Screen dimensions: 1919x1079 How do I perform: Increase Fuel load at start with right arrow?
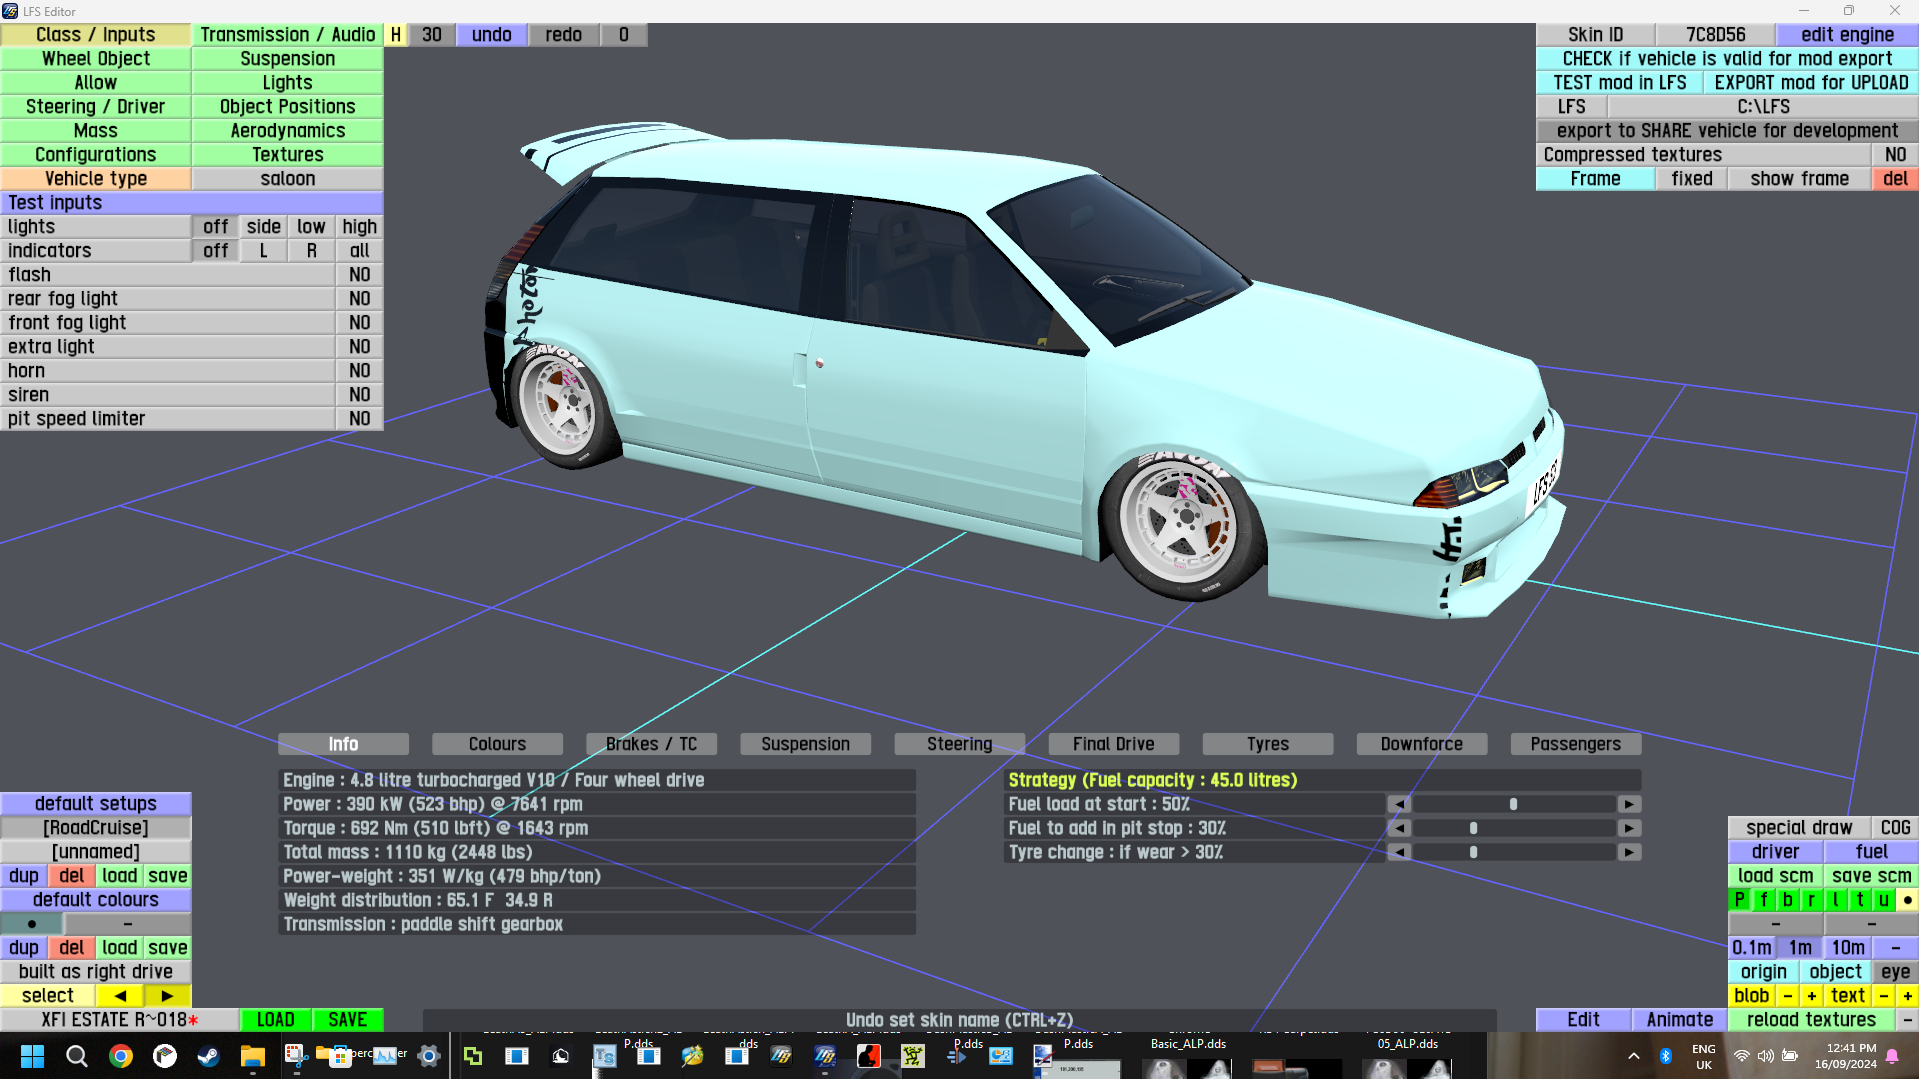click(1629, 804)
